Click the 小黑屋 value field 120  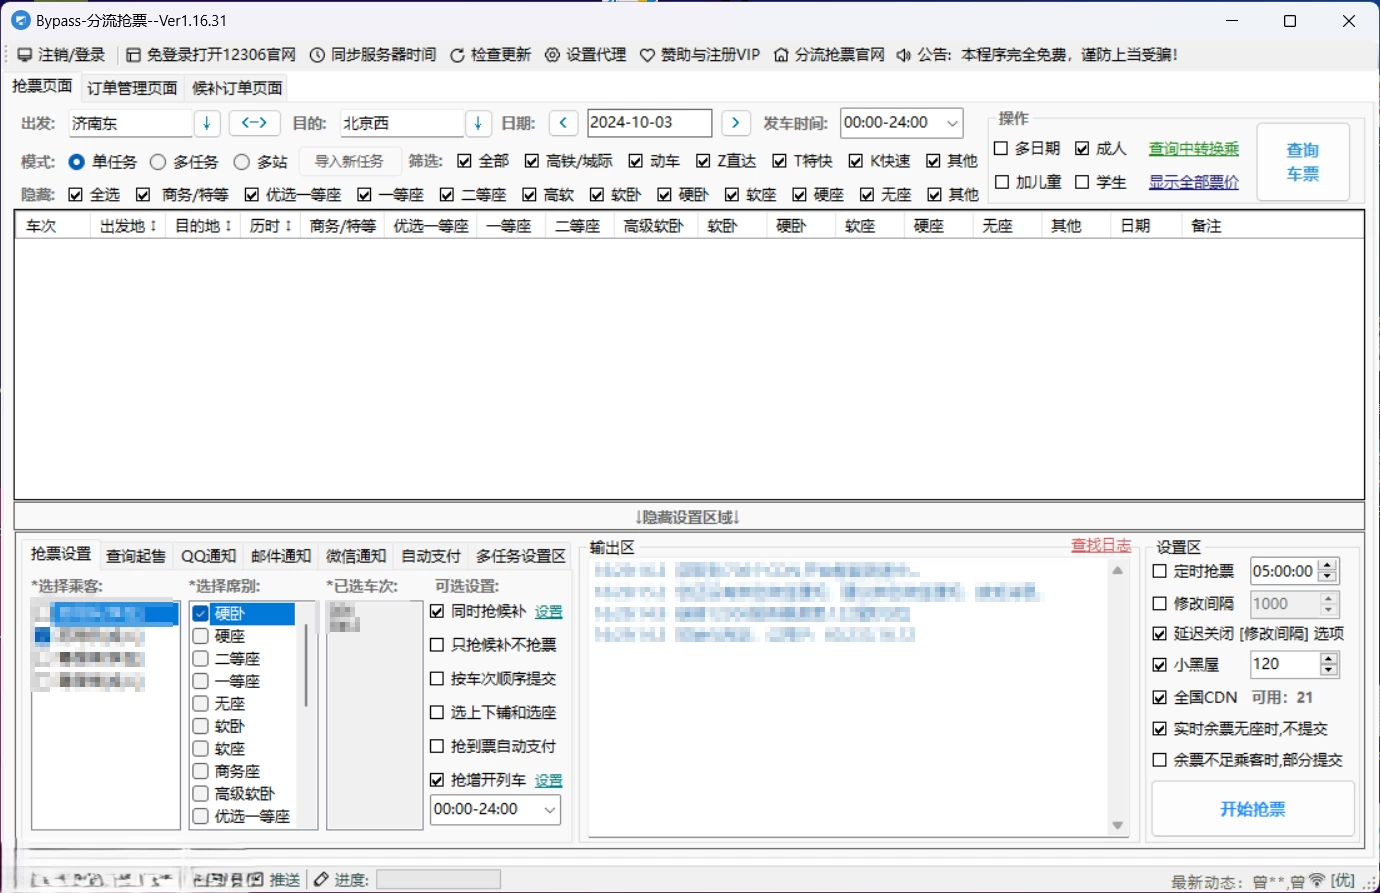pyautogui.click(x=1285, y=664)
